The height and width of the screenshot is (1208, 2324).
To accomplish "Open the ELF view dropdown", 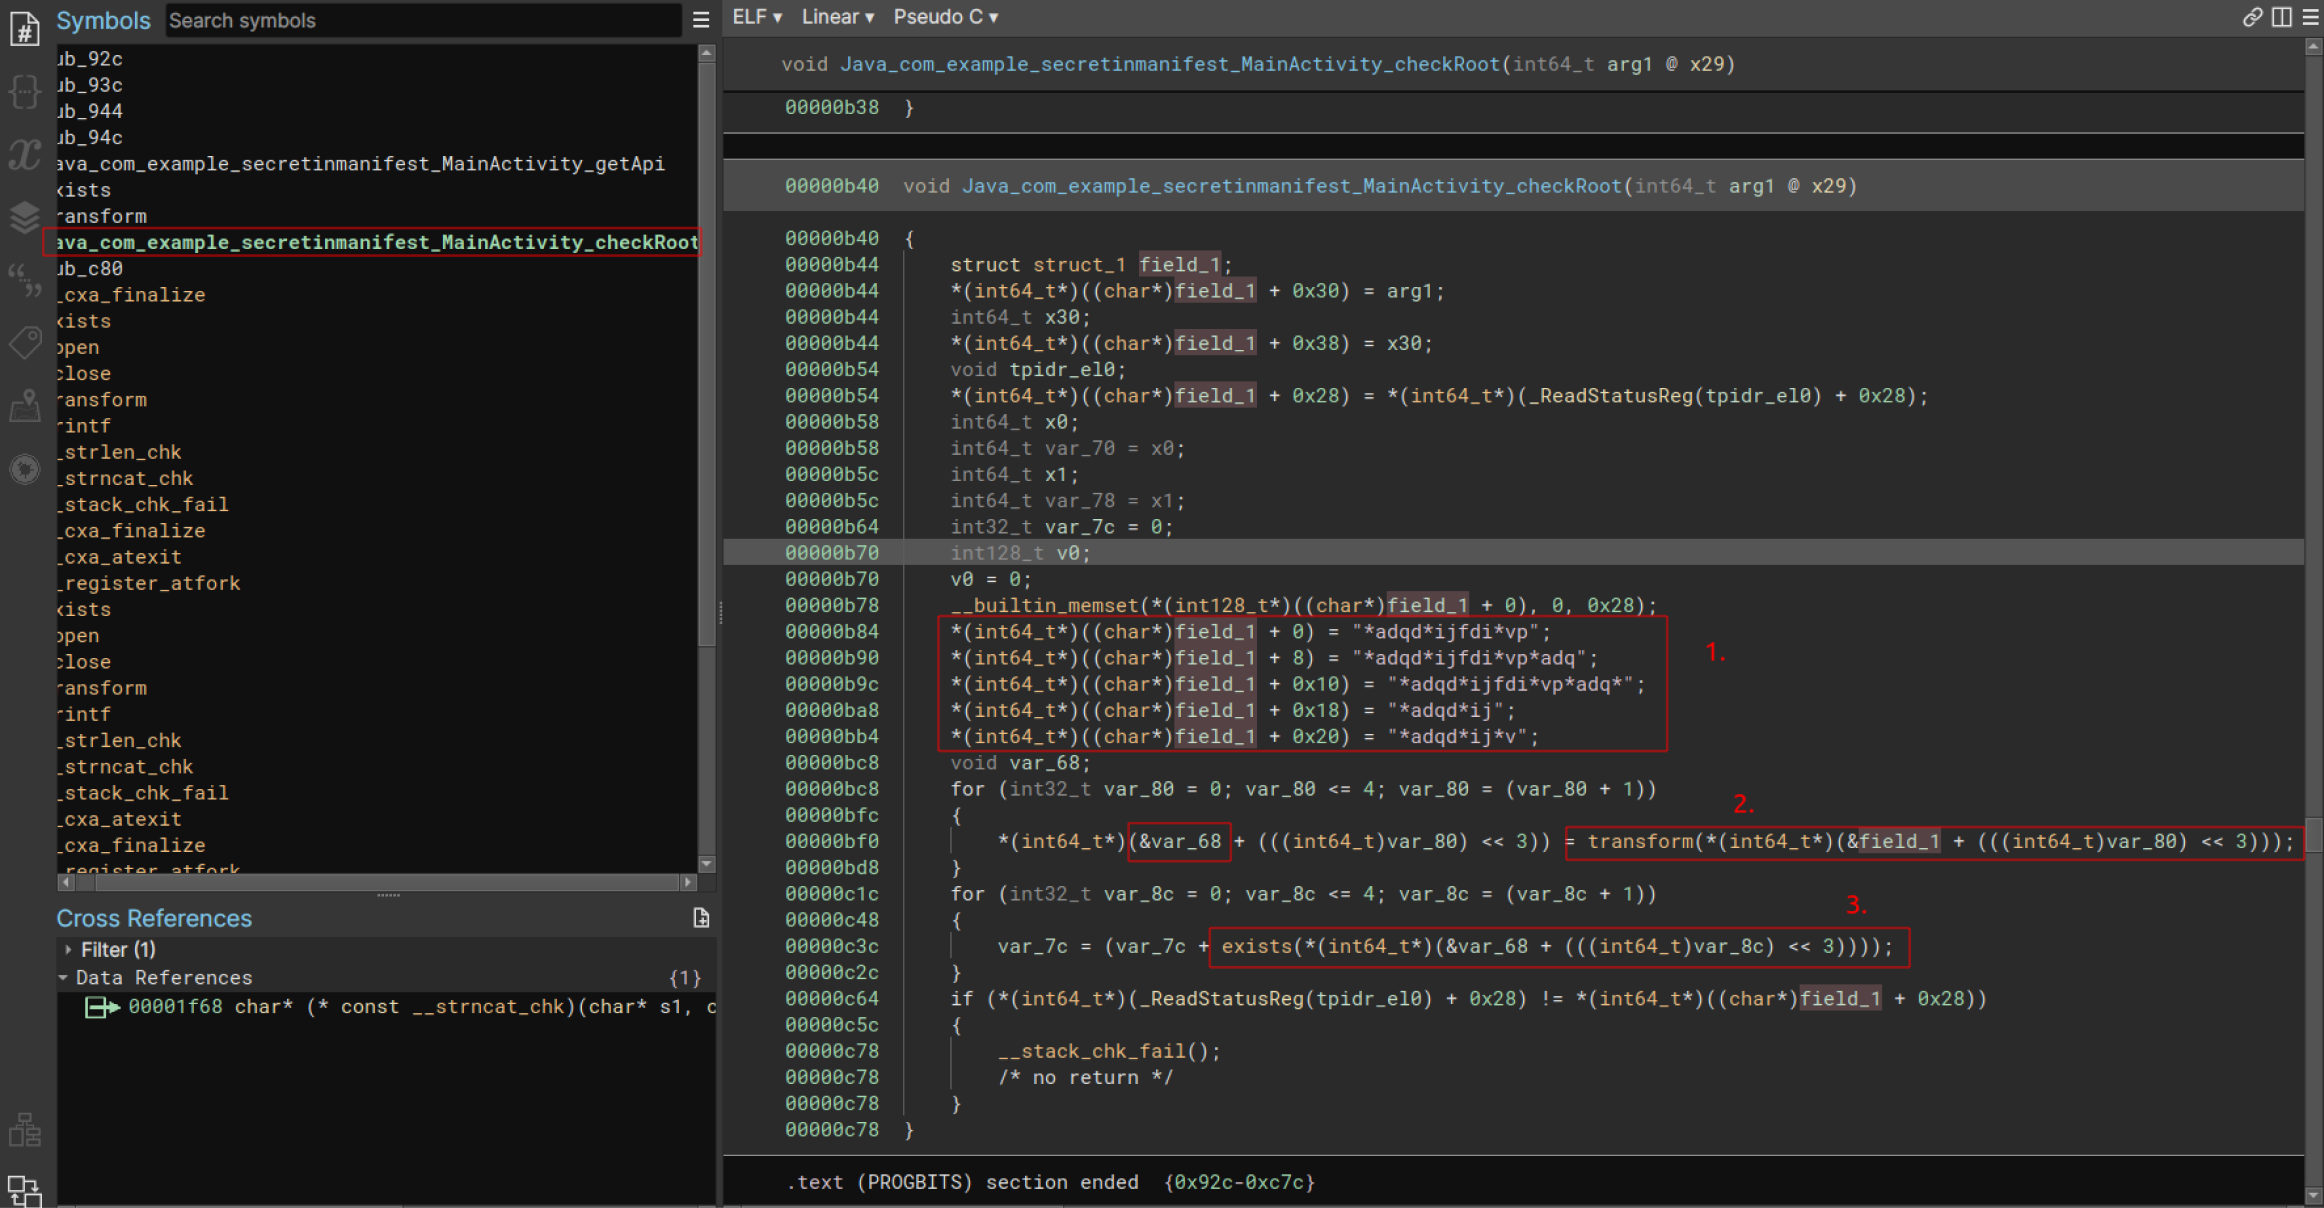I will click(x=755, y=16).
